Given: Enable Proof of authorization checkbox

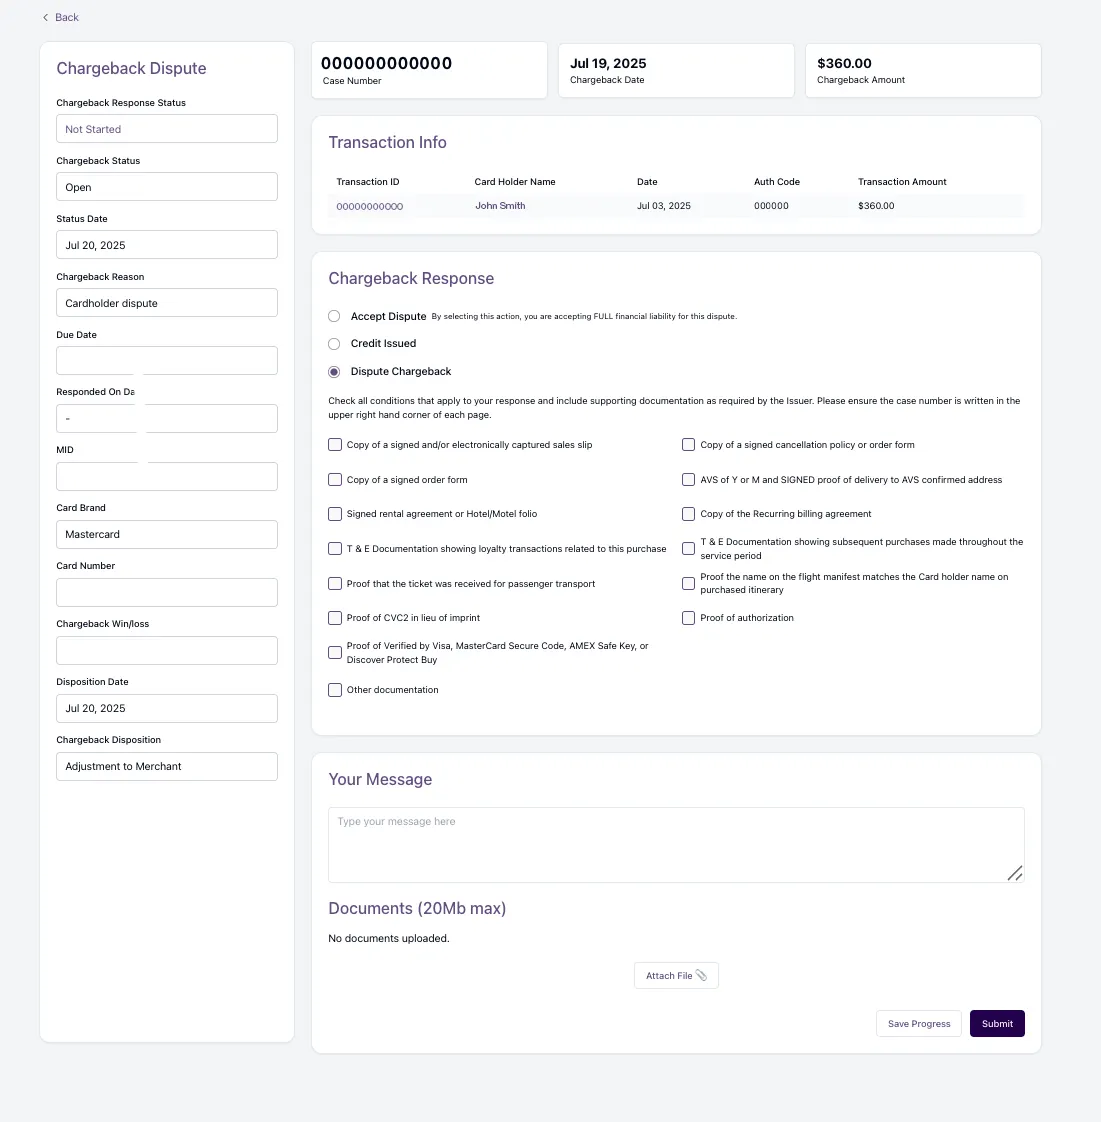Looking at the screenshot, I should coord(688,618).
